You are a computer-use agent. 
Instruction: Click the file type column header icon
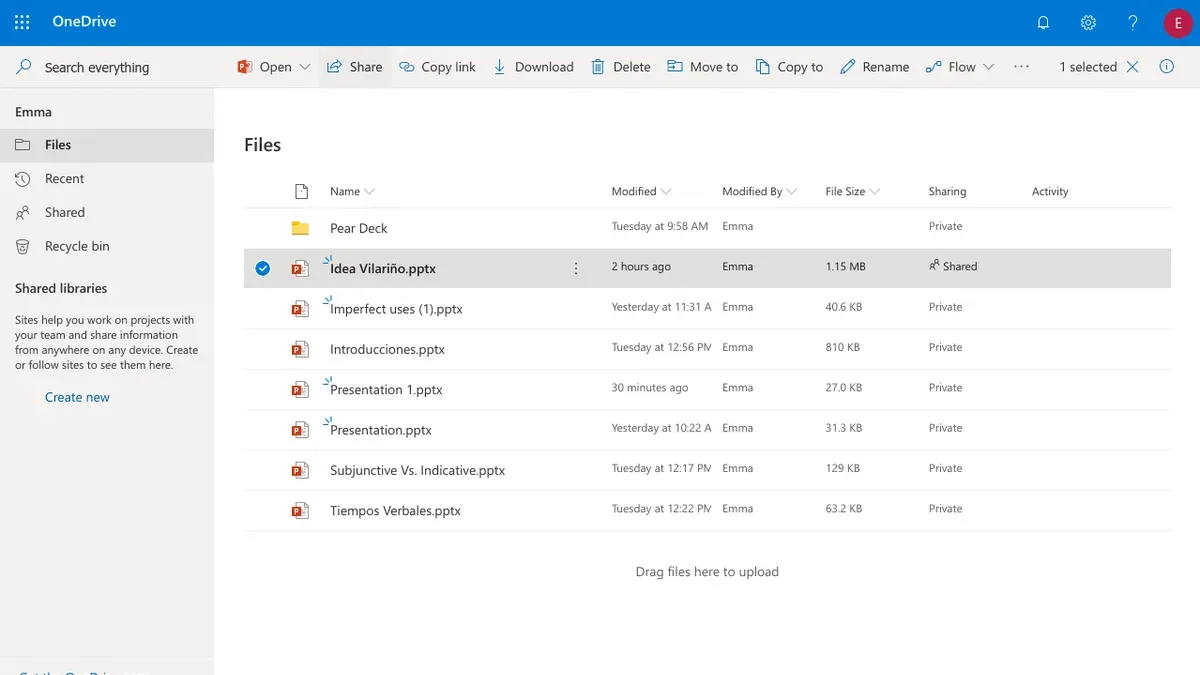pyautogui.click(x=301, y=191)
